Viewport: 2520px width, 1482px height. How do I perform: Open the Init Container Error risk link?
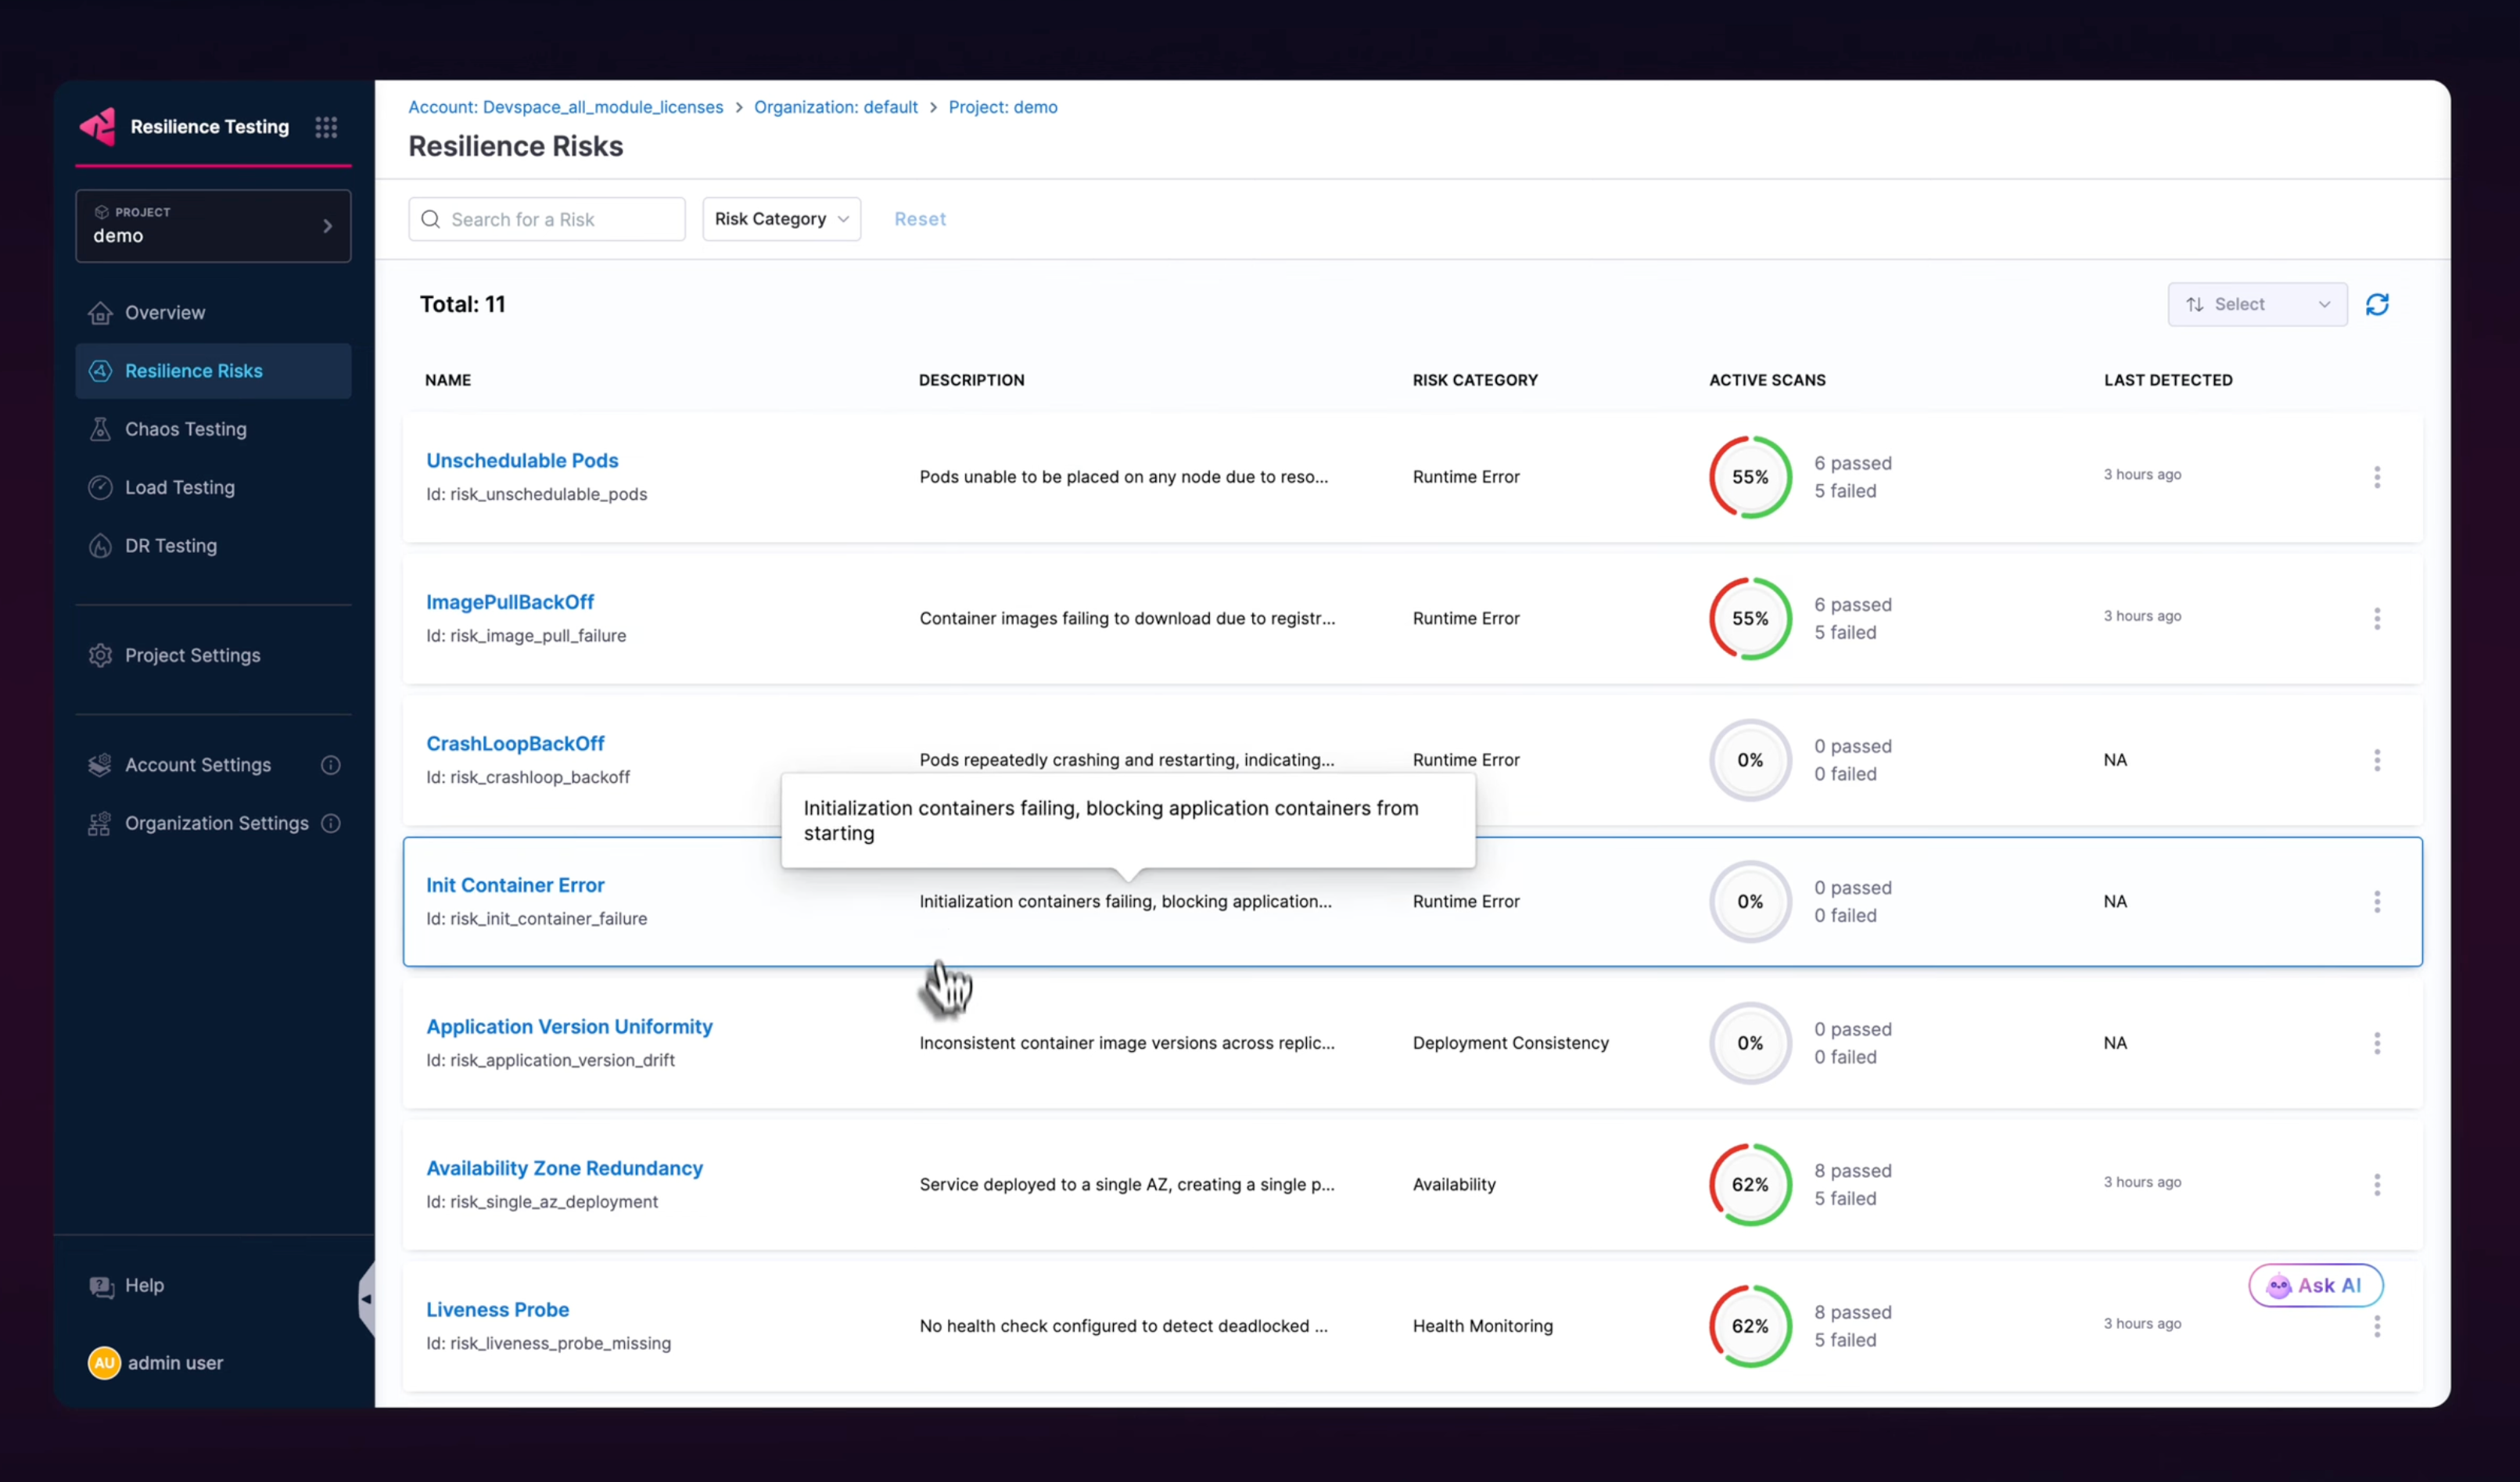click(x=515, y=885)
